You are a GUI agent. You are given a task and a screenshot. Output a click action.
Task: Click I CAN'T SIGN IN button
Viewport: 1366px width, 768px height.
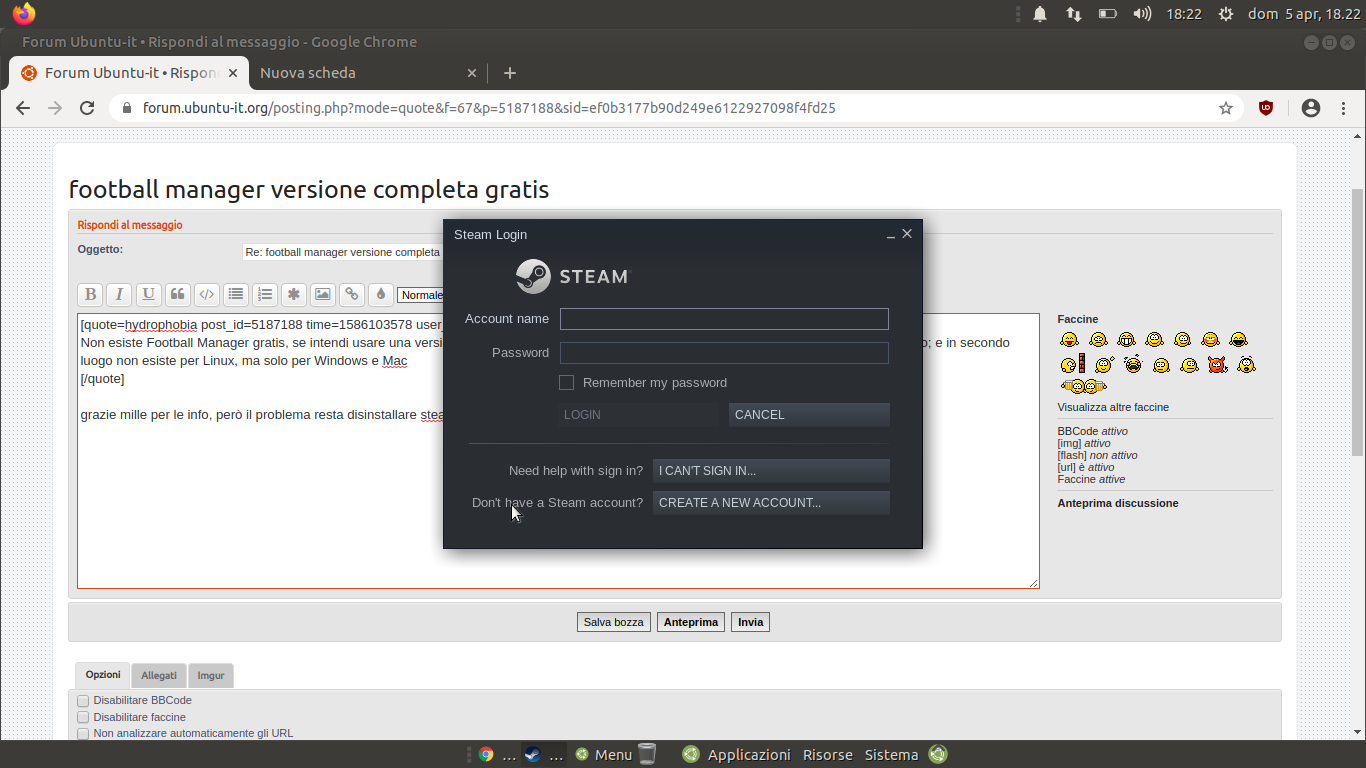[x=771, y=471]
